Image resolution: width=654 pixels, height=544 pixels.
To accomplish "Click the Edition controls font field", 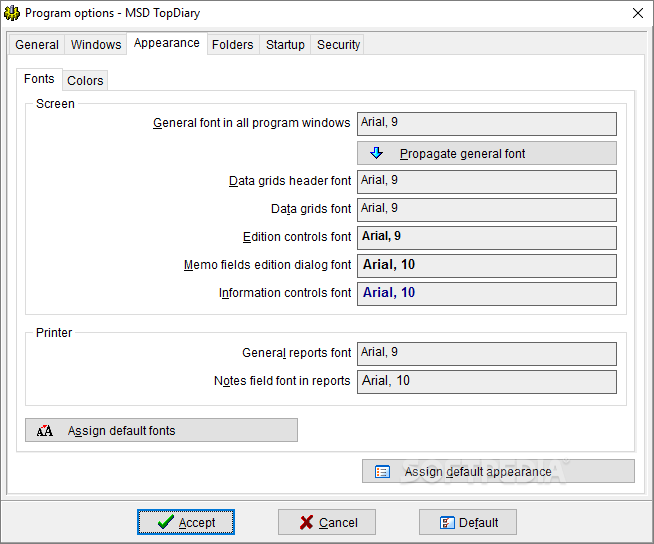I will pyautogui.click(x=487, y=237).
